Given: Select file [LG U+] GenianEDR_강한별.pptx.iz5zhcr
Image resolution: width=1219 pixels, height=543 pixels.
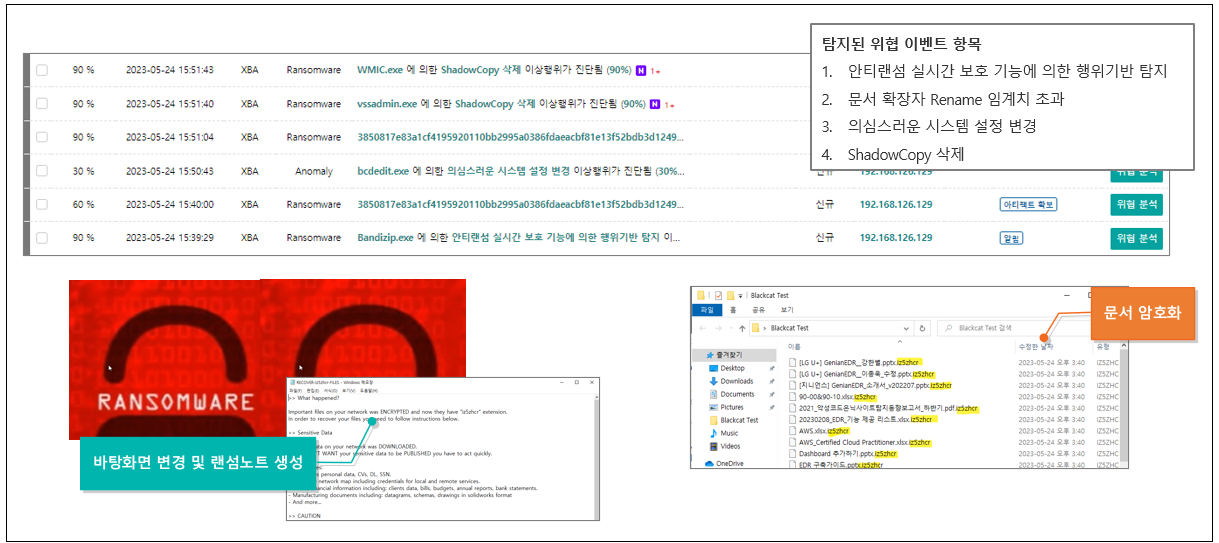Looking at the screenshot, I should click(x=855, y=362).
